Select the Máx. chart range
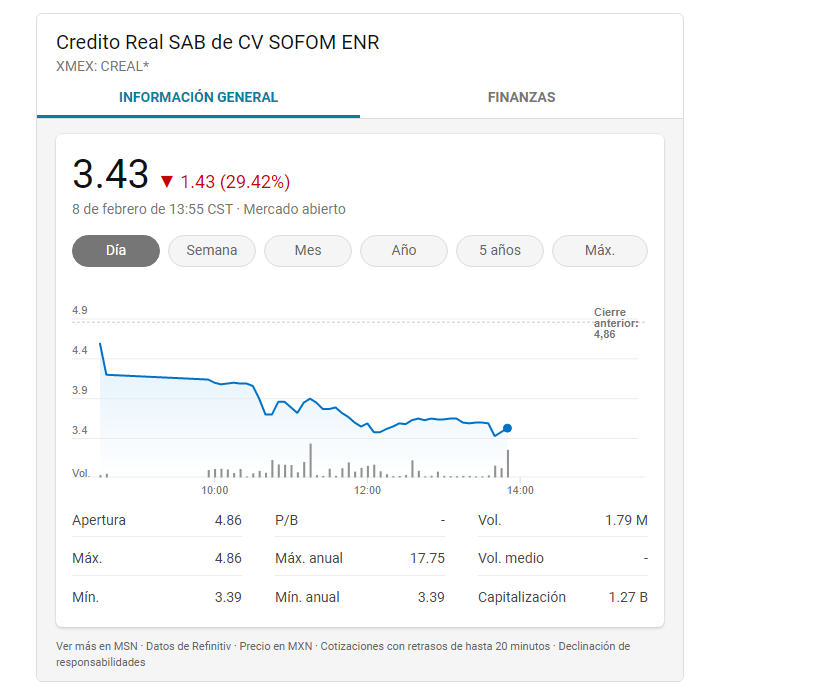831x689 pixels. tap(599, 251)
